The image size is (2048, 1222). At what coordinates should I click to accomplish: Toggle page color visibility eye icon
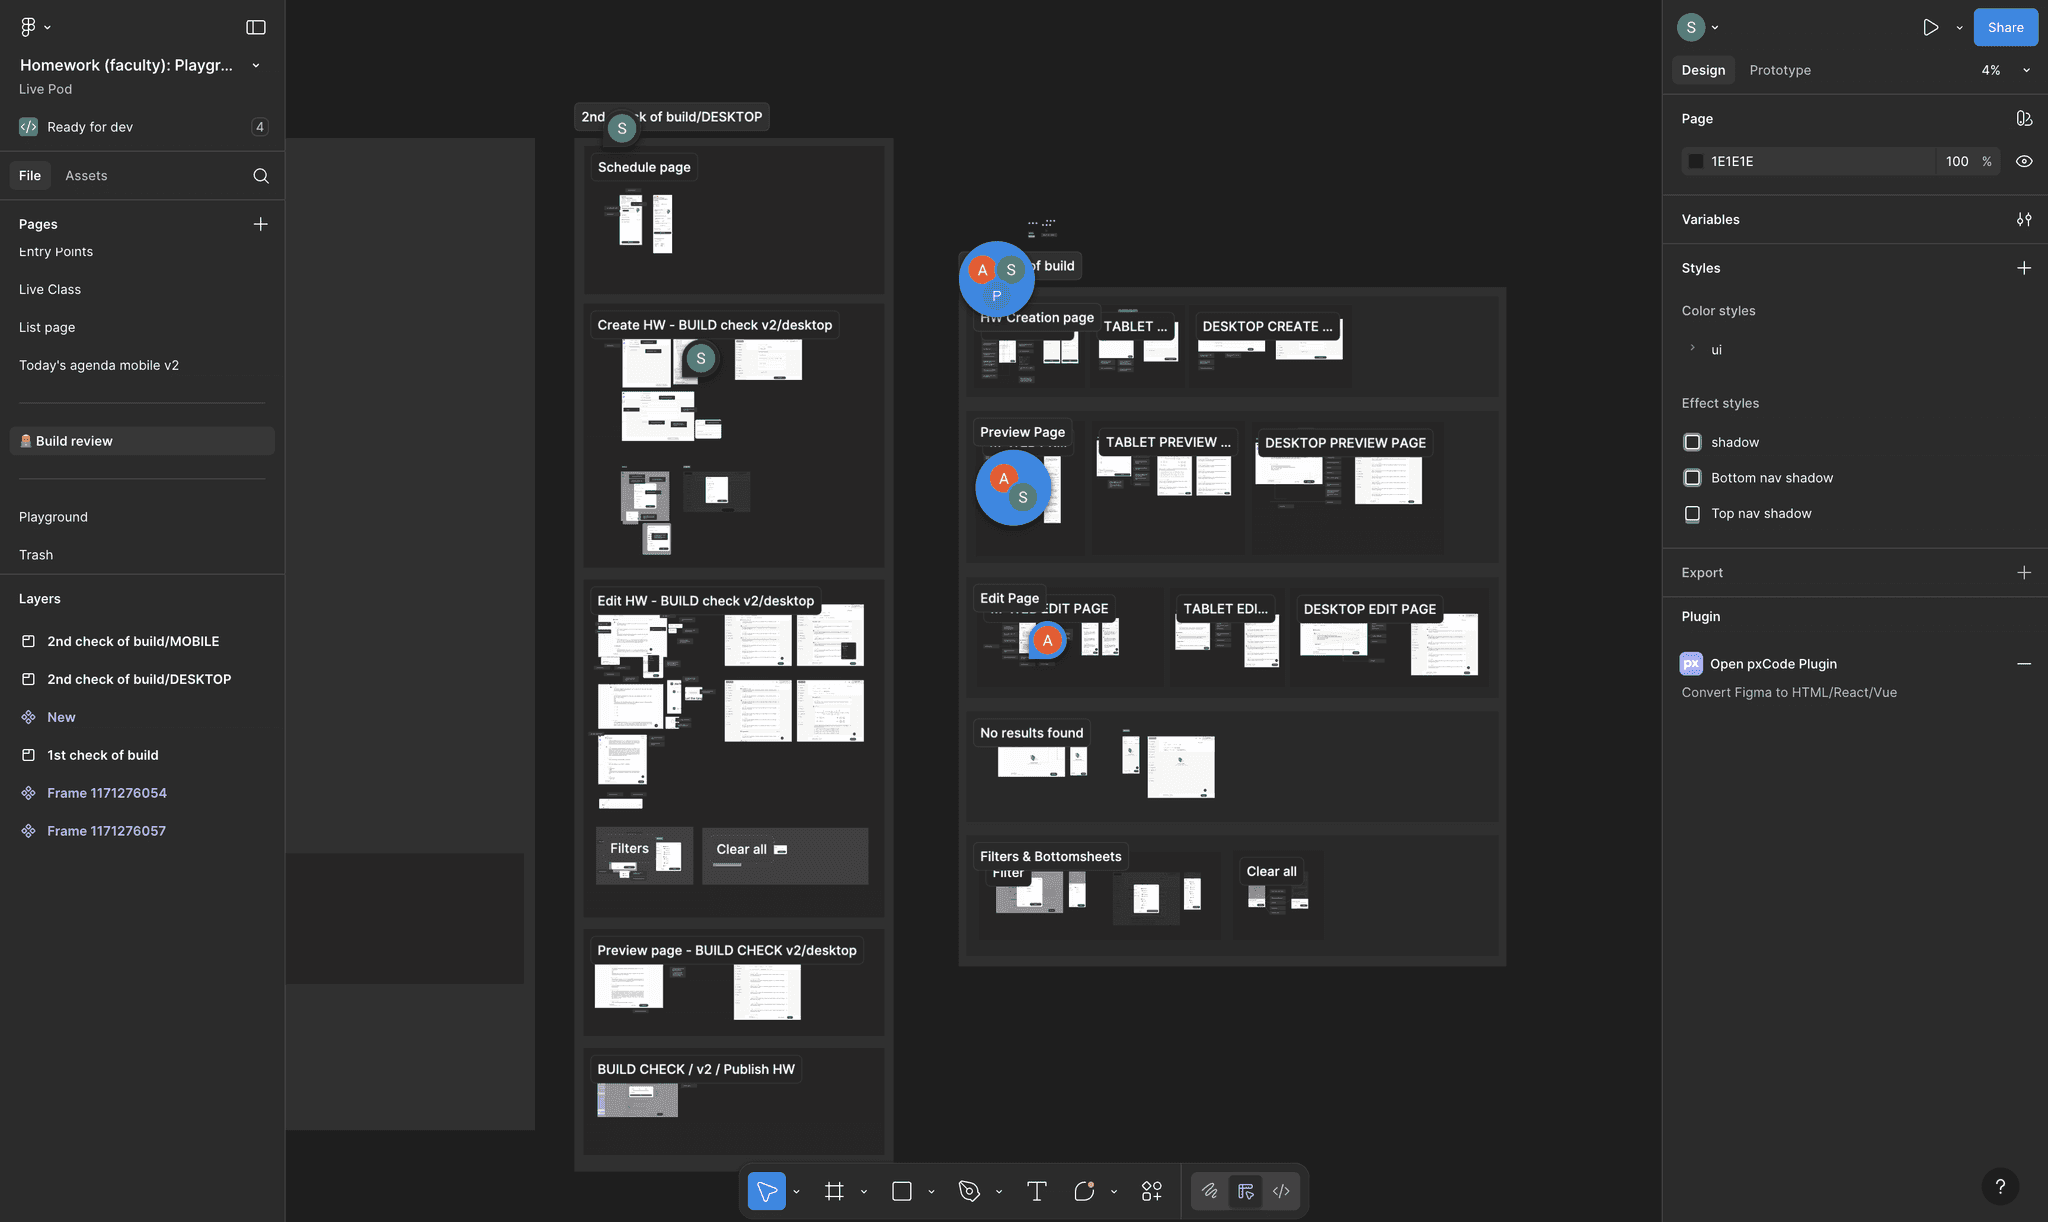(2024, 161)
